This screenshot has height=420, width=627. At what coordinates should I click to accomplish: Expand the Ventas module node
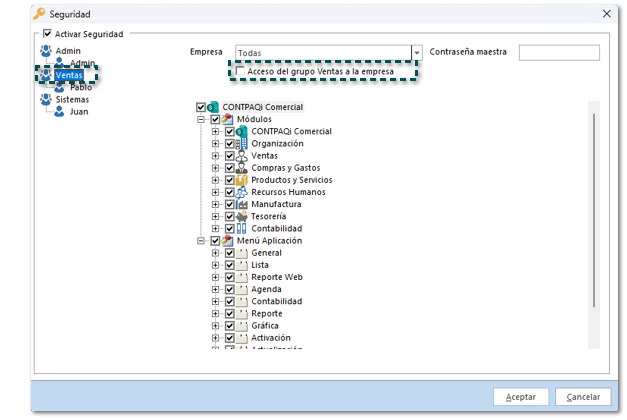click(x=215, y=156)
